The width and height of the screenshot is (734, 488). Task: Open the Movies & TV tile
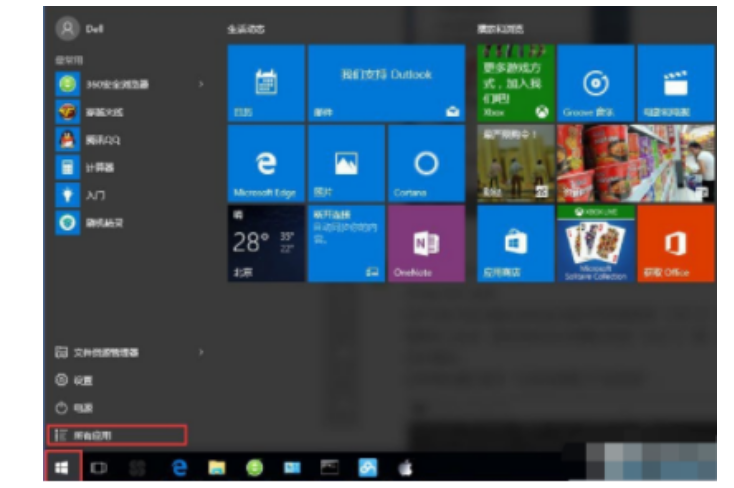pyautogui.click(x=676, y=83)
